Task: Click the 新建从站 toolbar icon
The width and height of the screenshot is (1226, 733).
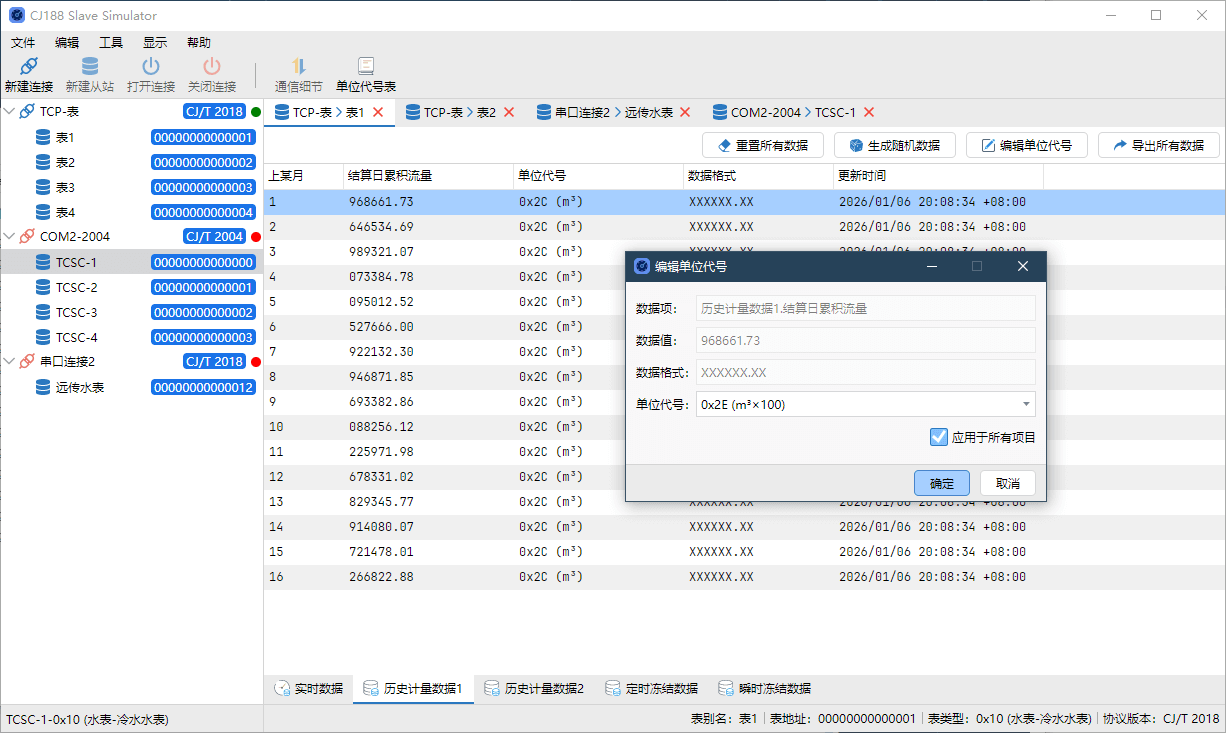Action: coord(90,67)
